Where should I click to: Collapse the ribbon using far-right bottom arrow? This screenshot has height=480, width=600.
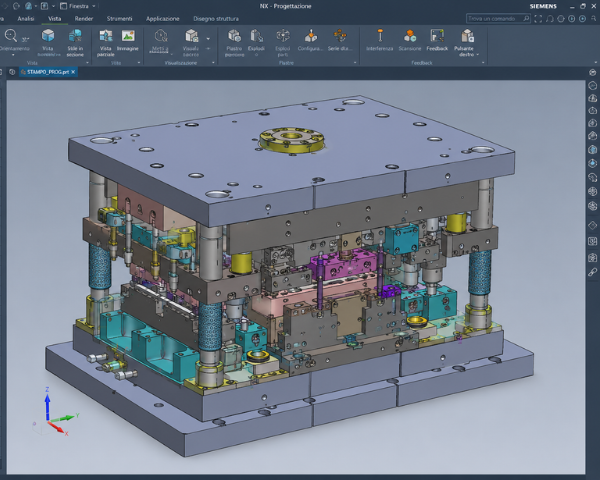(x=596, y=62)
